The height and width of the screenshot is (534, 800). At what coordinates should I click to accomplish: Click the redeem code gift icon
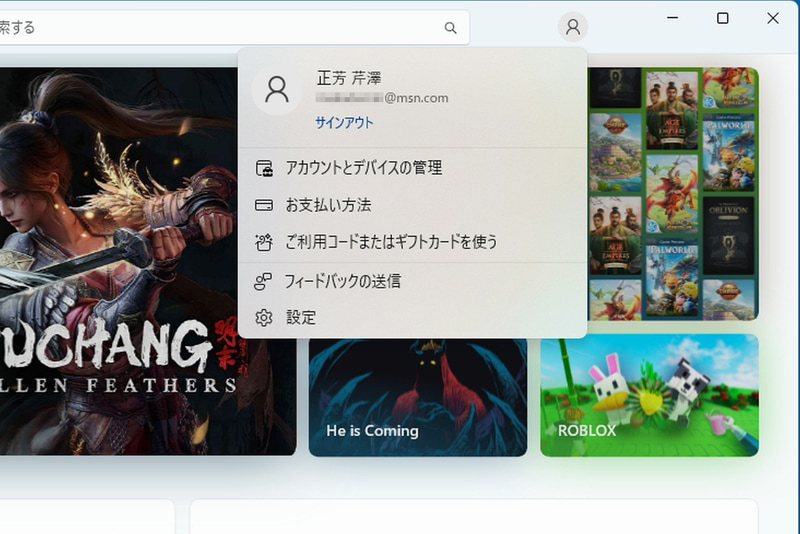coord(264,242)
